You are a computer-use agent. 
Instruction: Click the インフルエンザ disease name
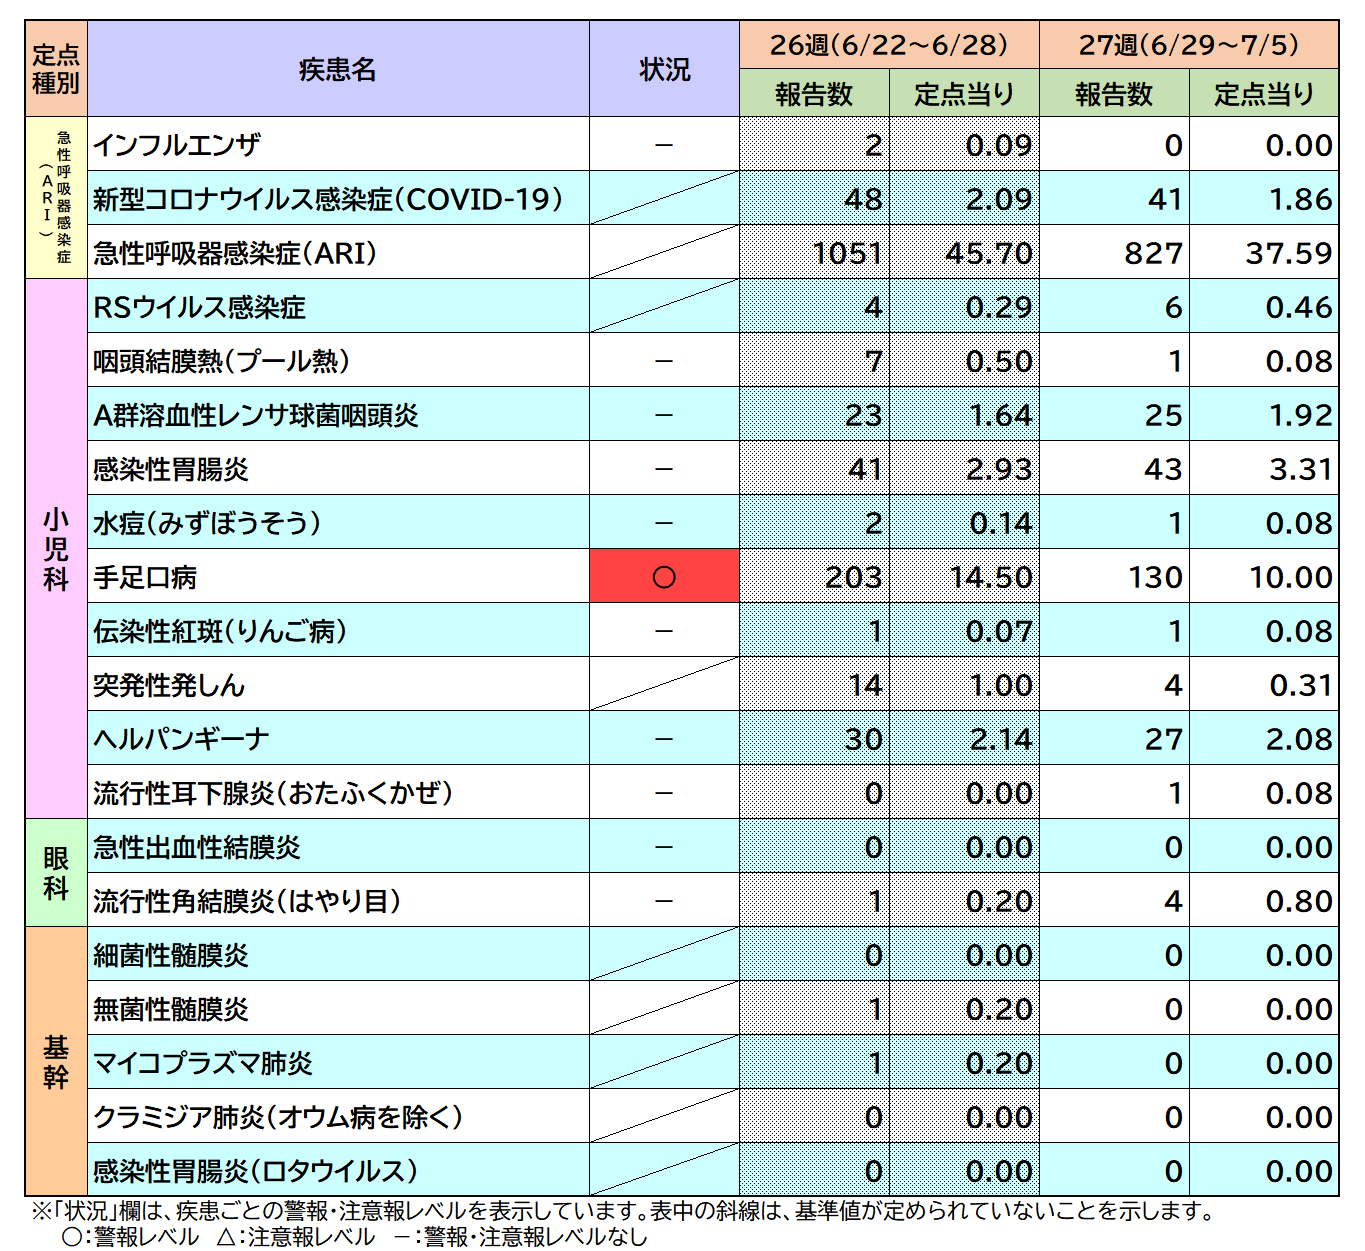[x=176, y=145]
